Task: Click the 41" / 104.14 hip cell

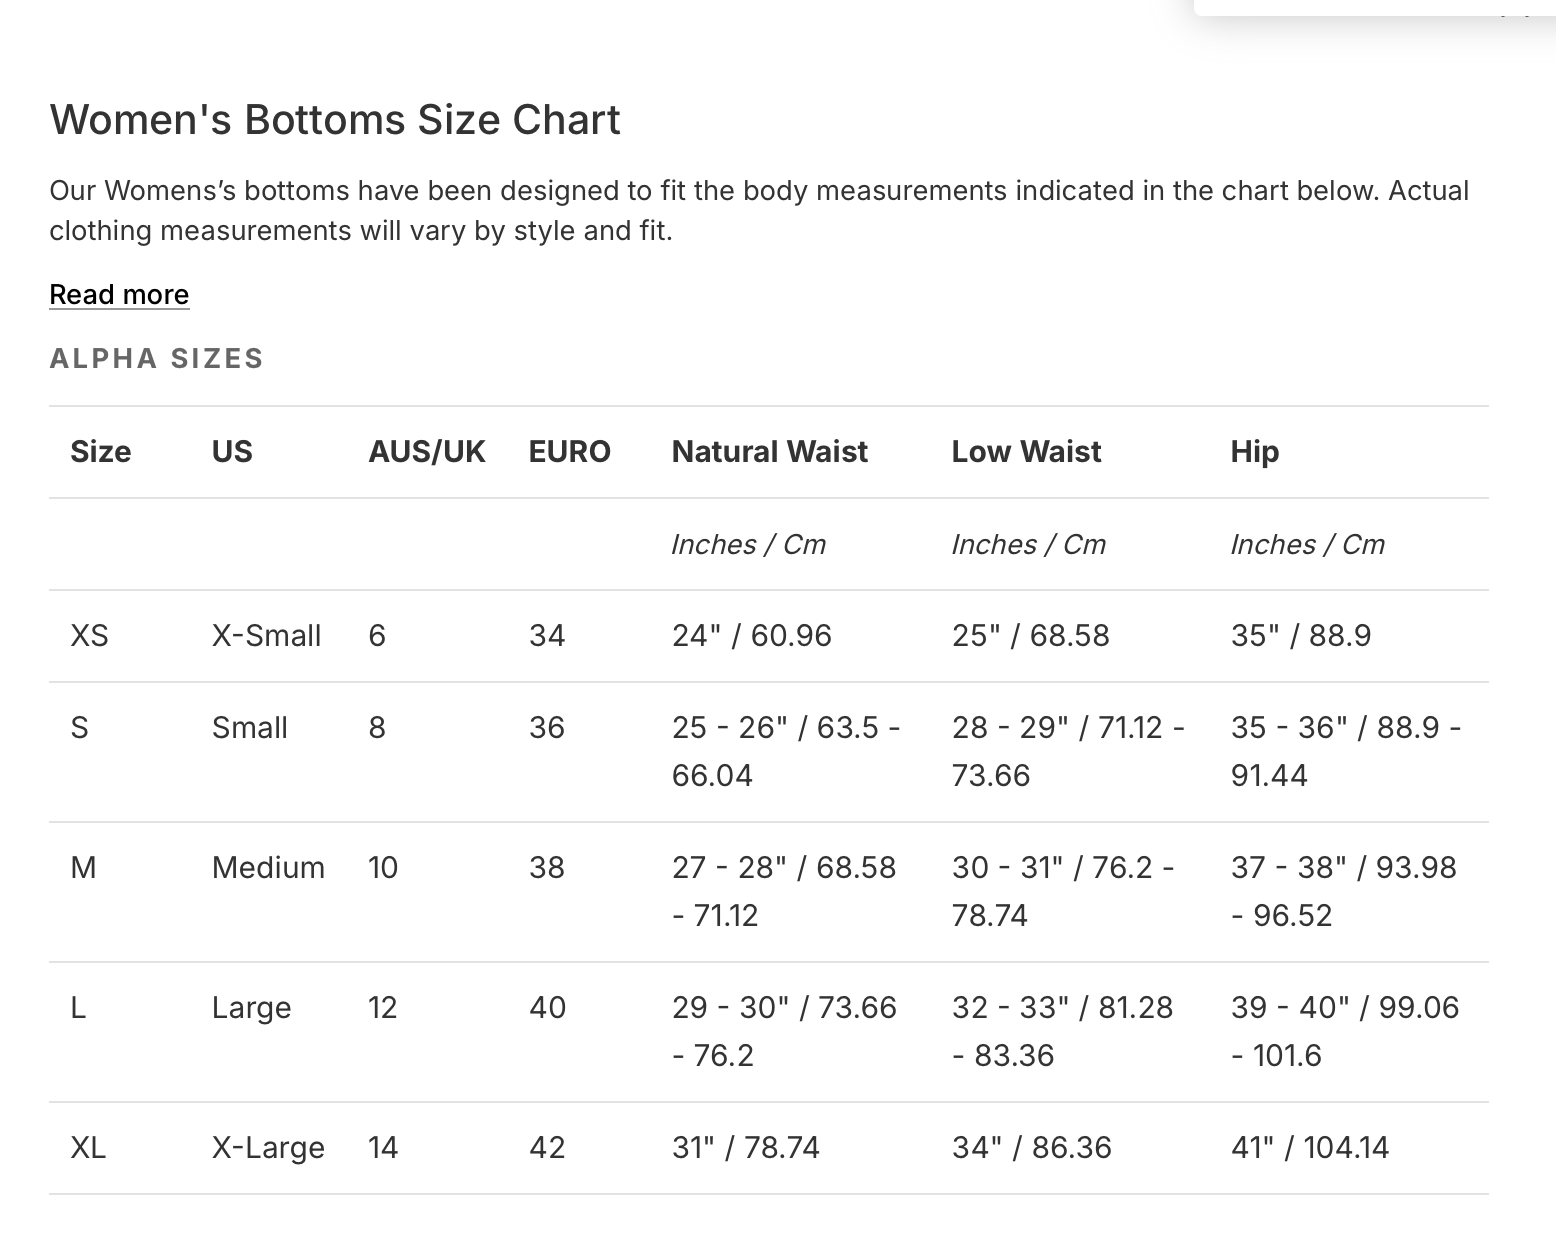Action: point(1309,1148)
